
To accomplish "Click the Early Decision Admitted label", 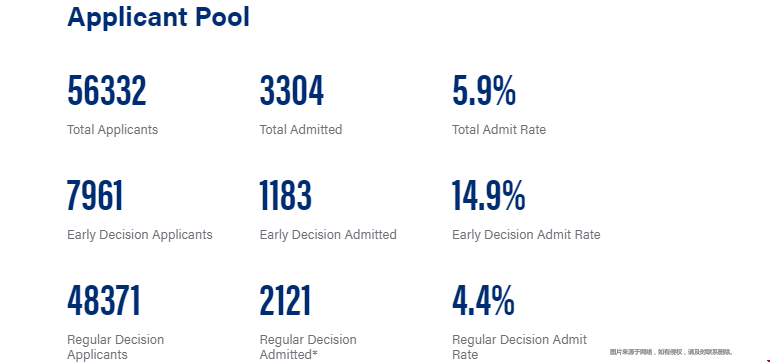I will tap(328, 235).
